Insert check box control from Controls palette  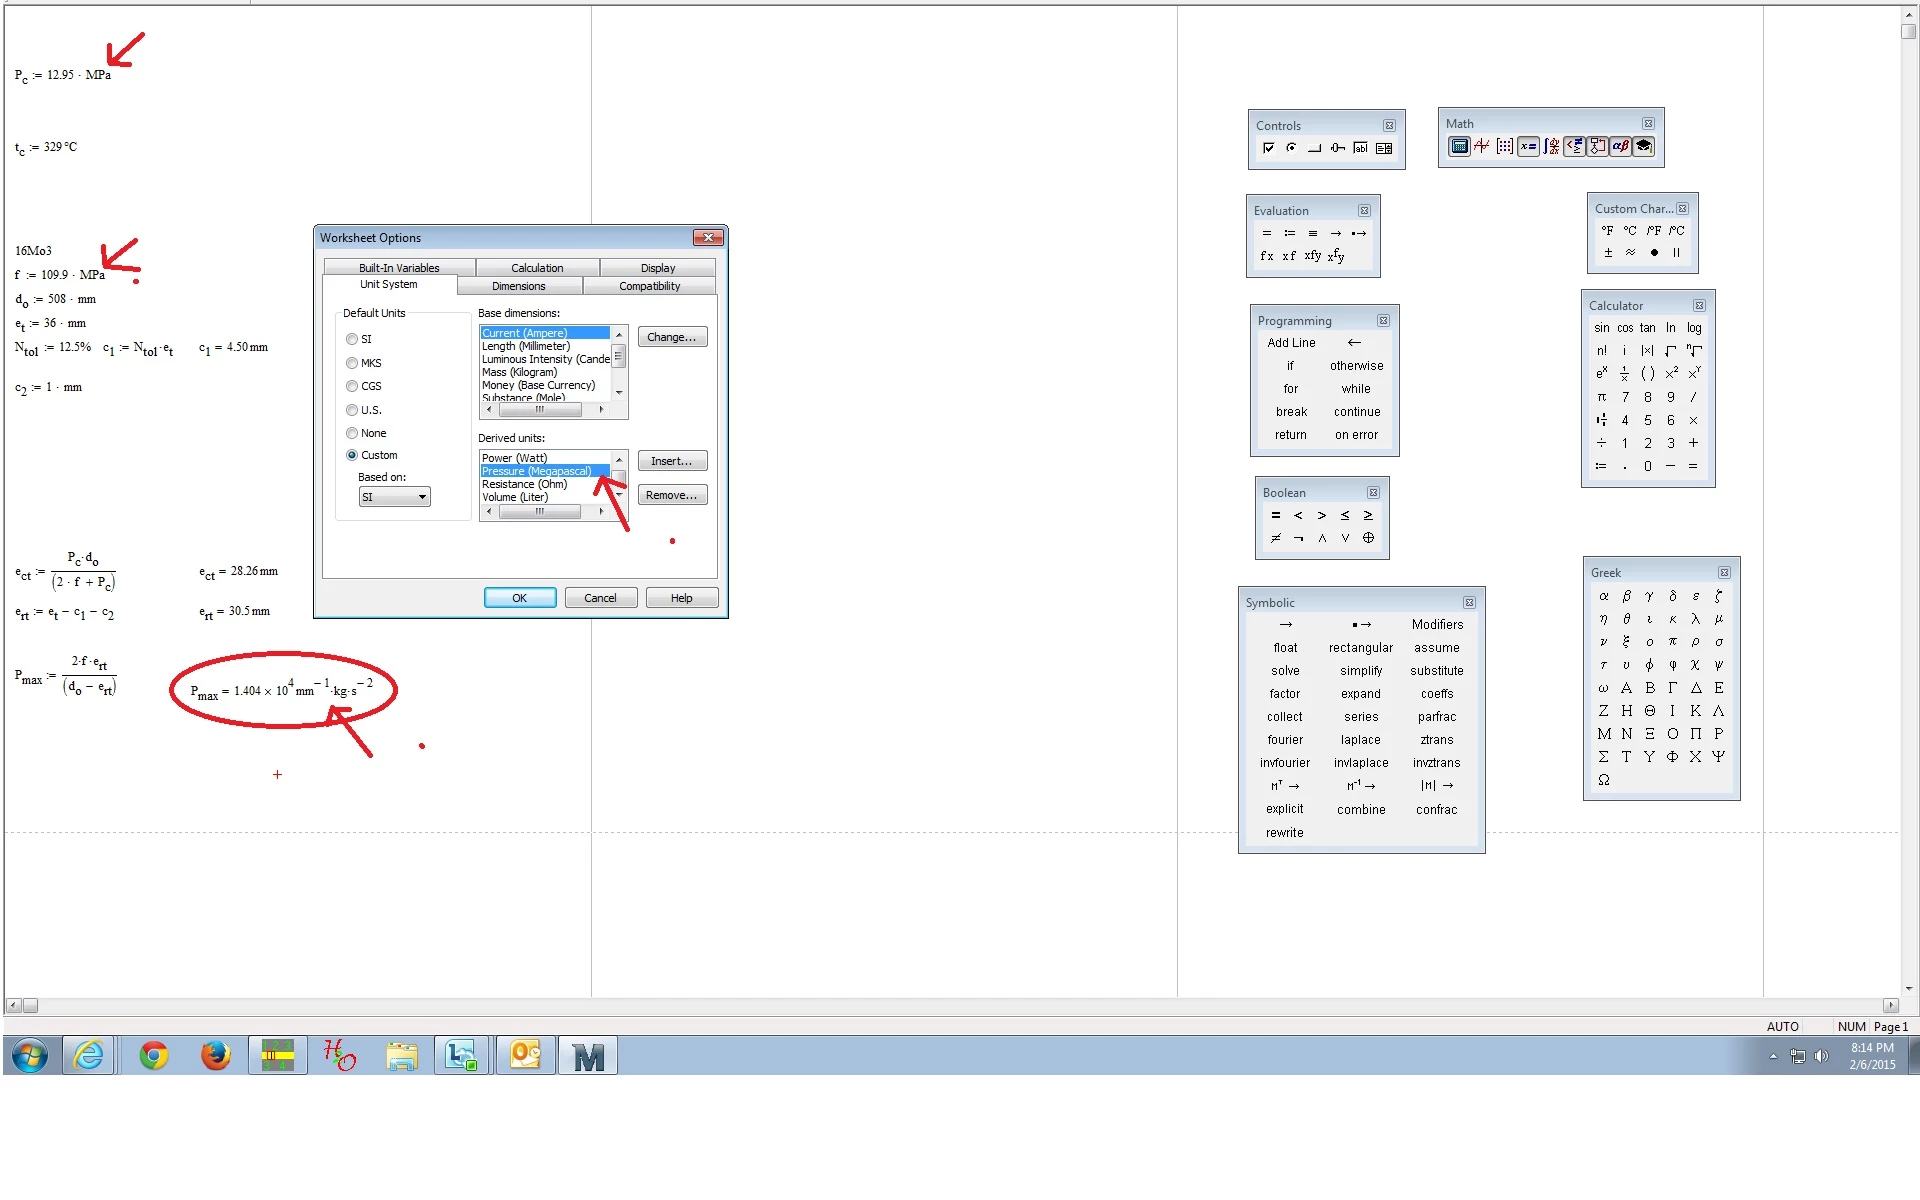pos(1268,148)
